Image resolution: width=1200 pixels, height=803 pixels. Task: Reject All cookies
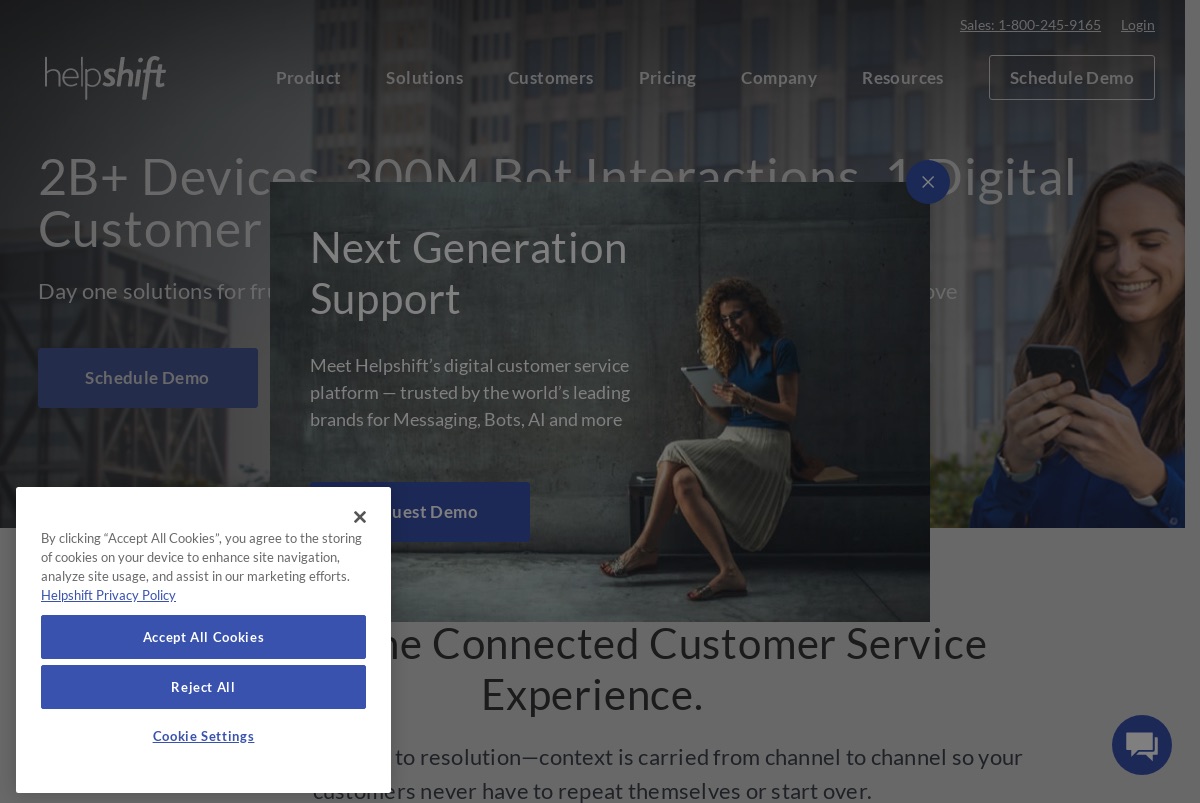[x=203, y=687]
